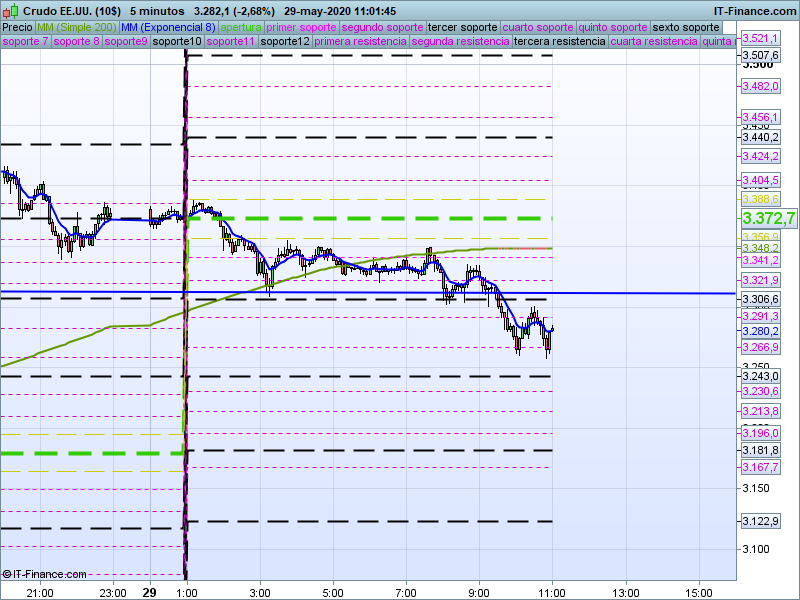Viewport: 800px width, 600px height.
Task: Open the soporte12 label
Action: (285, 41)
